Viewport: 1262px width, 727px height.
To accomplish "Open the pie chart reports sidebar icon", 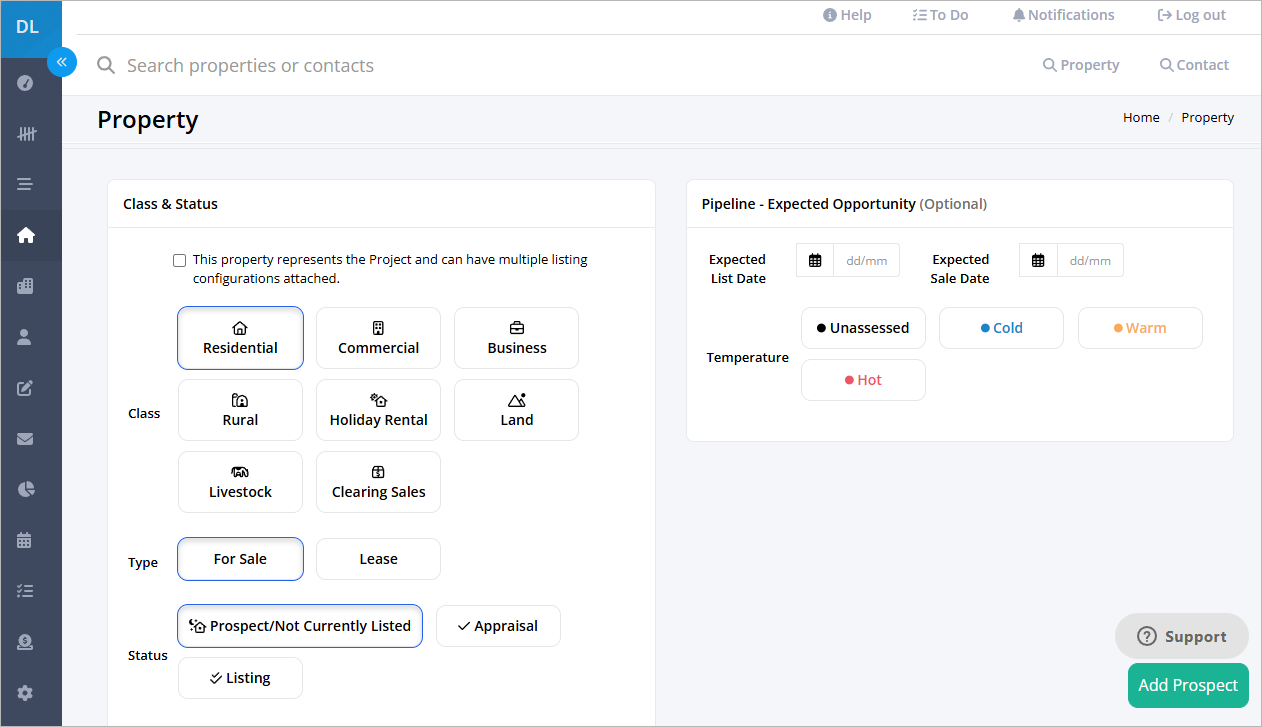I will pyautogui.click(x=26, y=489).
